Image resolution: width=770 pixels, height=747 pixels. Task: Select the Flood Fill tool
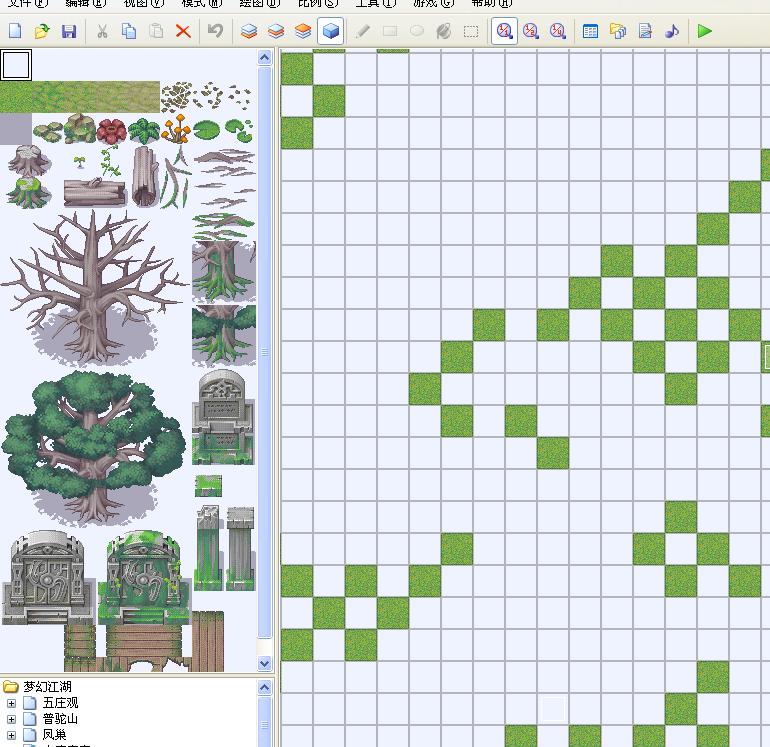pyautogui.click(x=443, y=31)
